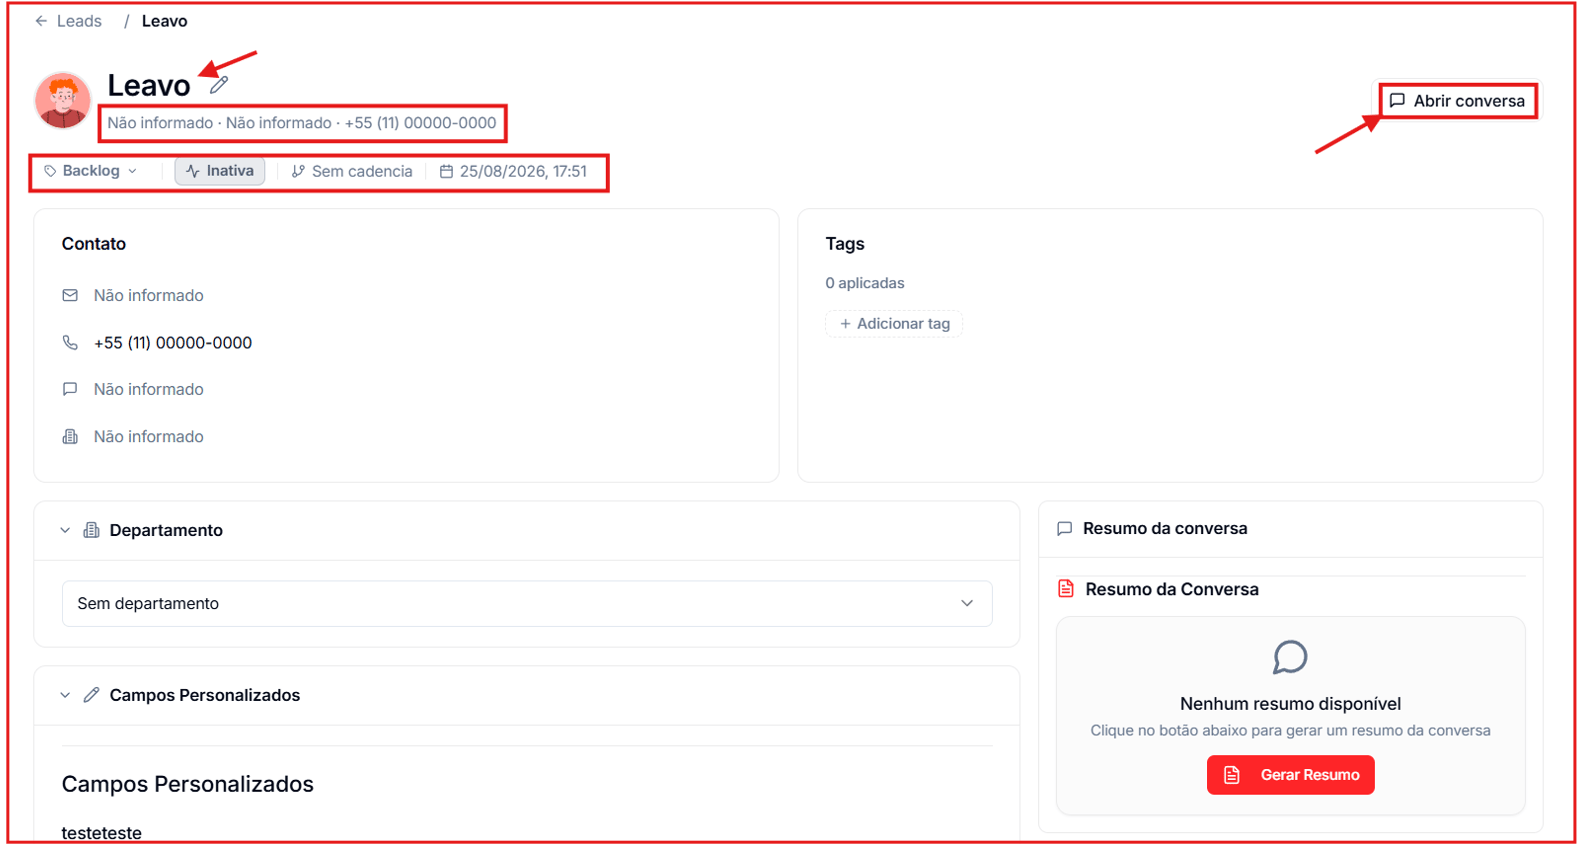Click the activity pulse icon in Inativa

tap(193, 171)
